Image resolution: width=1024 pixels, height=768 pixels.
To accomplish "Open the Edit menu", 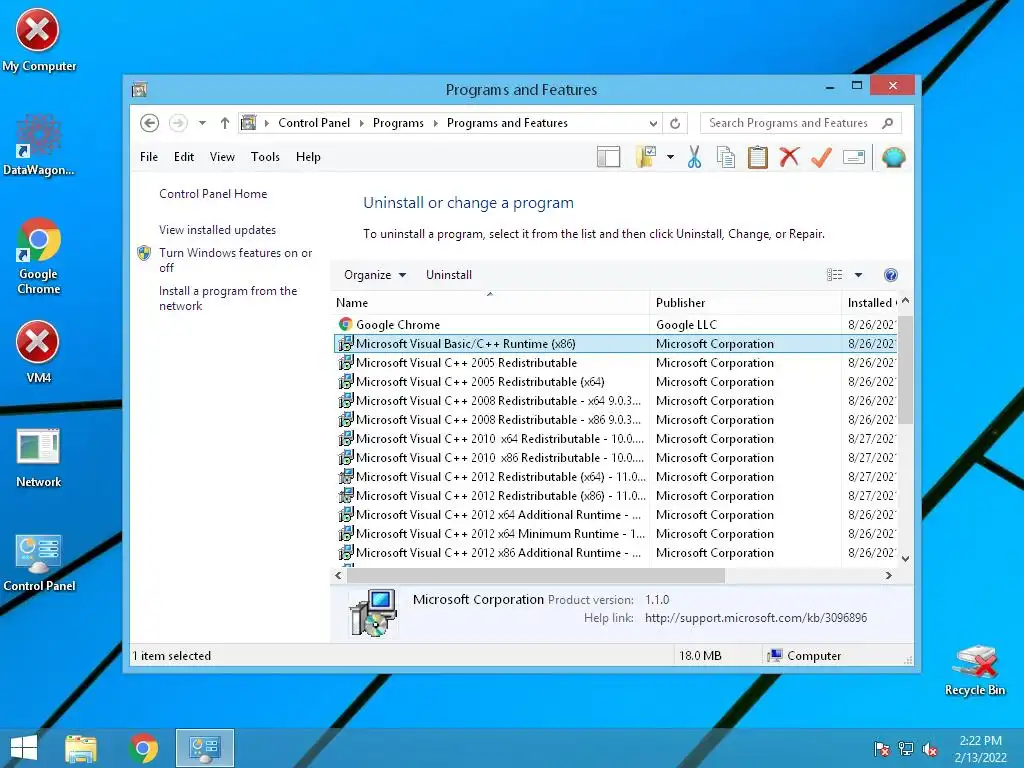I will [184, 157].
